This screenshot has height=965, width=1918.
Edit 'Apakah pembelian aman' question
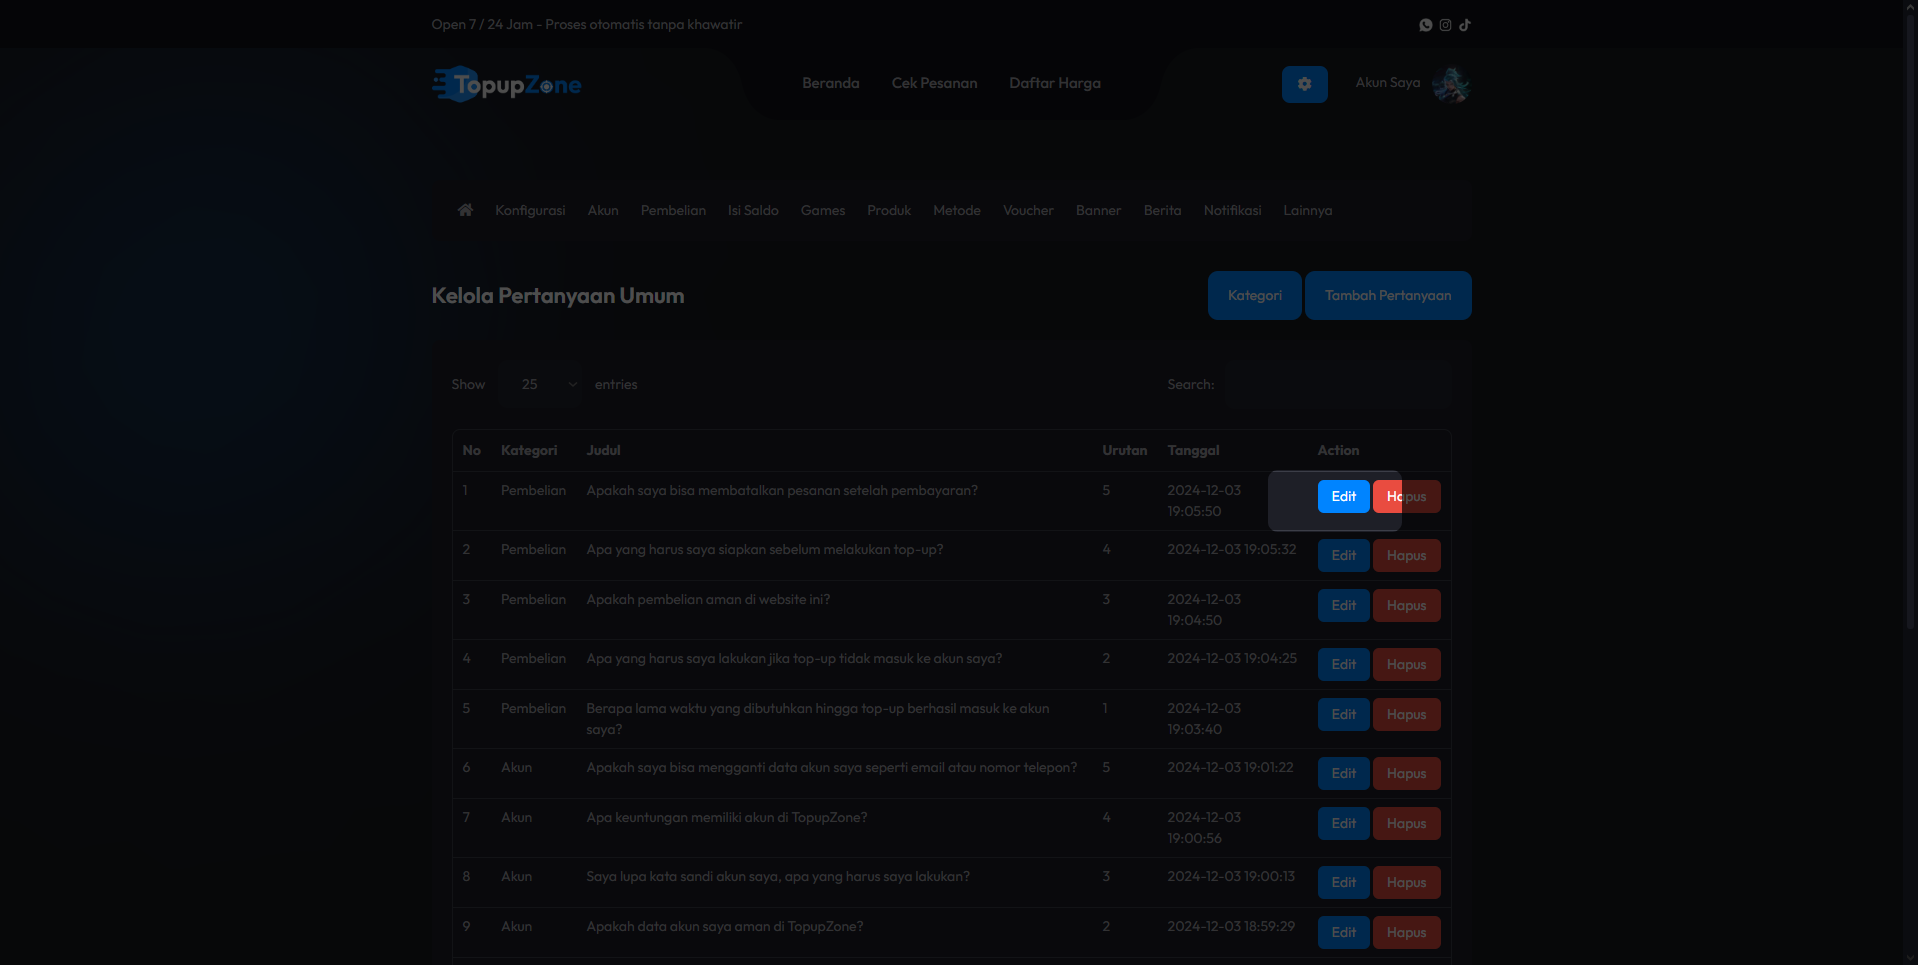pos(1344,605)
